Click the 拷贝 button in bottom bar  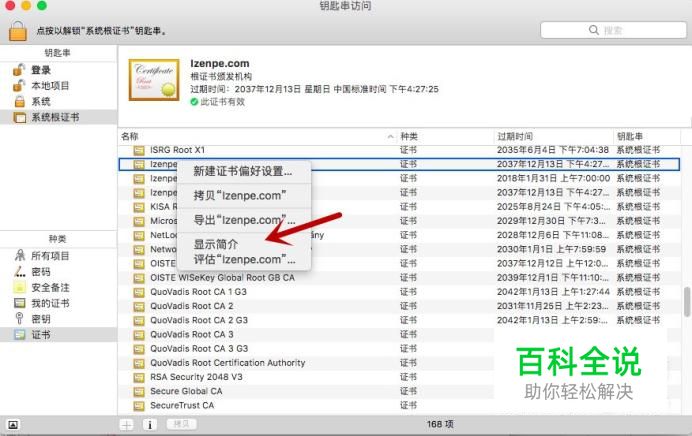tap(181, 424)
